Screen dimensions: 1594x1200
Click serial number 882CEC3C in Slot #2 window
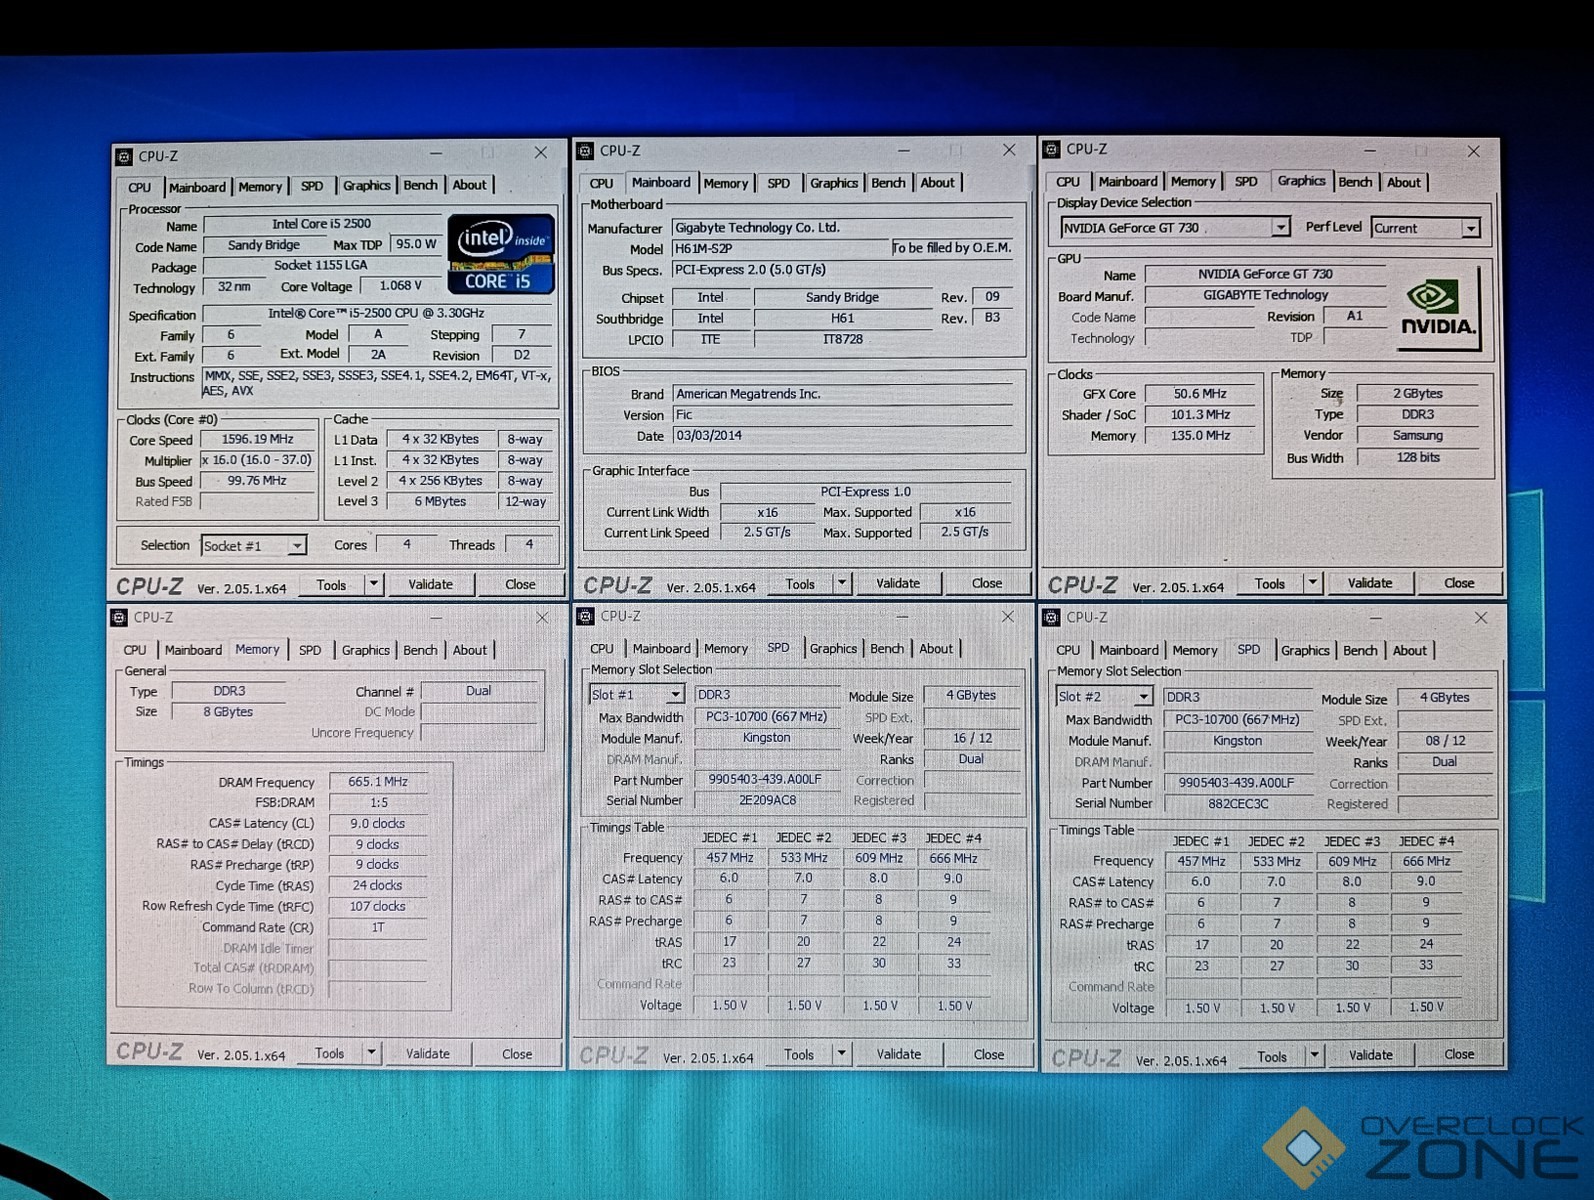tap(1237, 803)
